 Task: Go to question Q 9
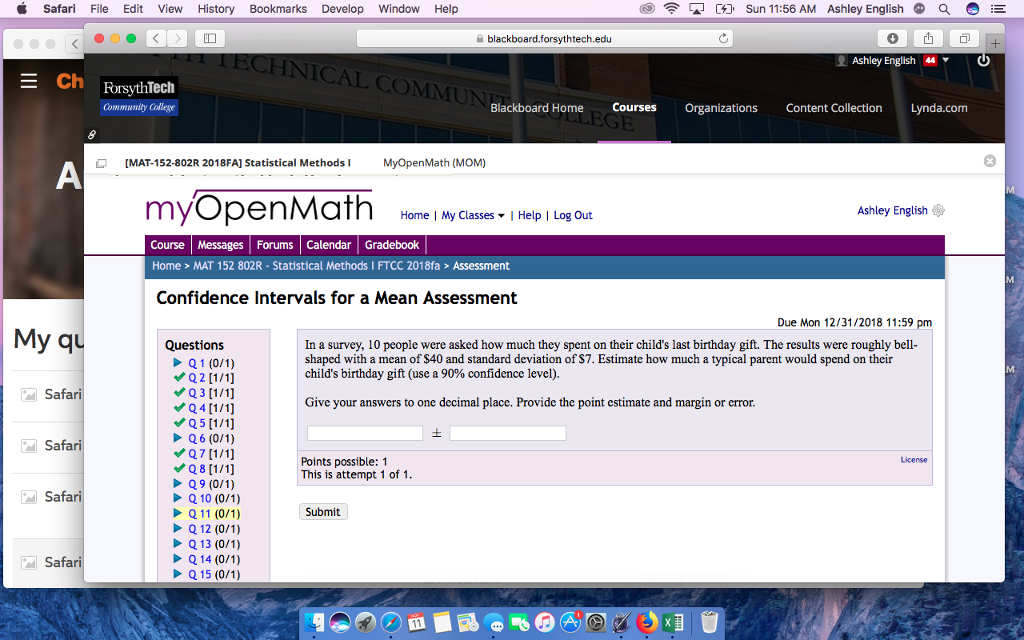click(197, 484)
